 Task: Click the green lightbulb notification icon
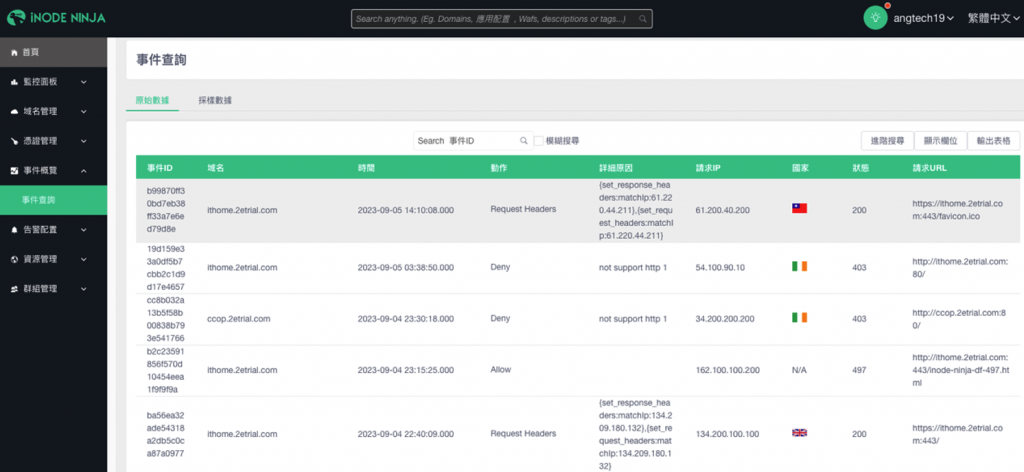875,18
